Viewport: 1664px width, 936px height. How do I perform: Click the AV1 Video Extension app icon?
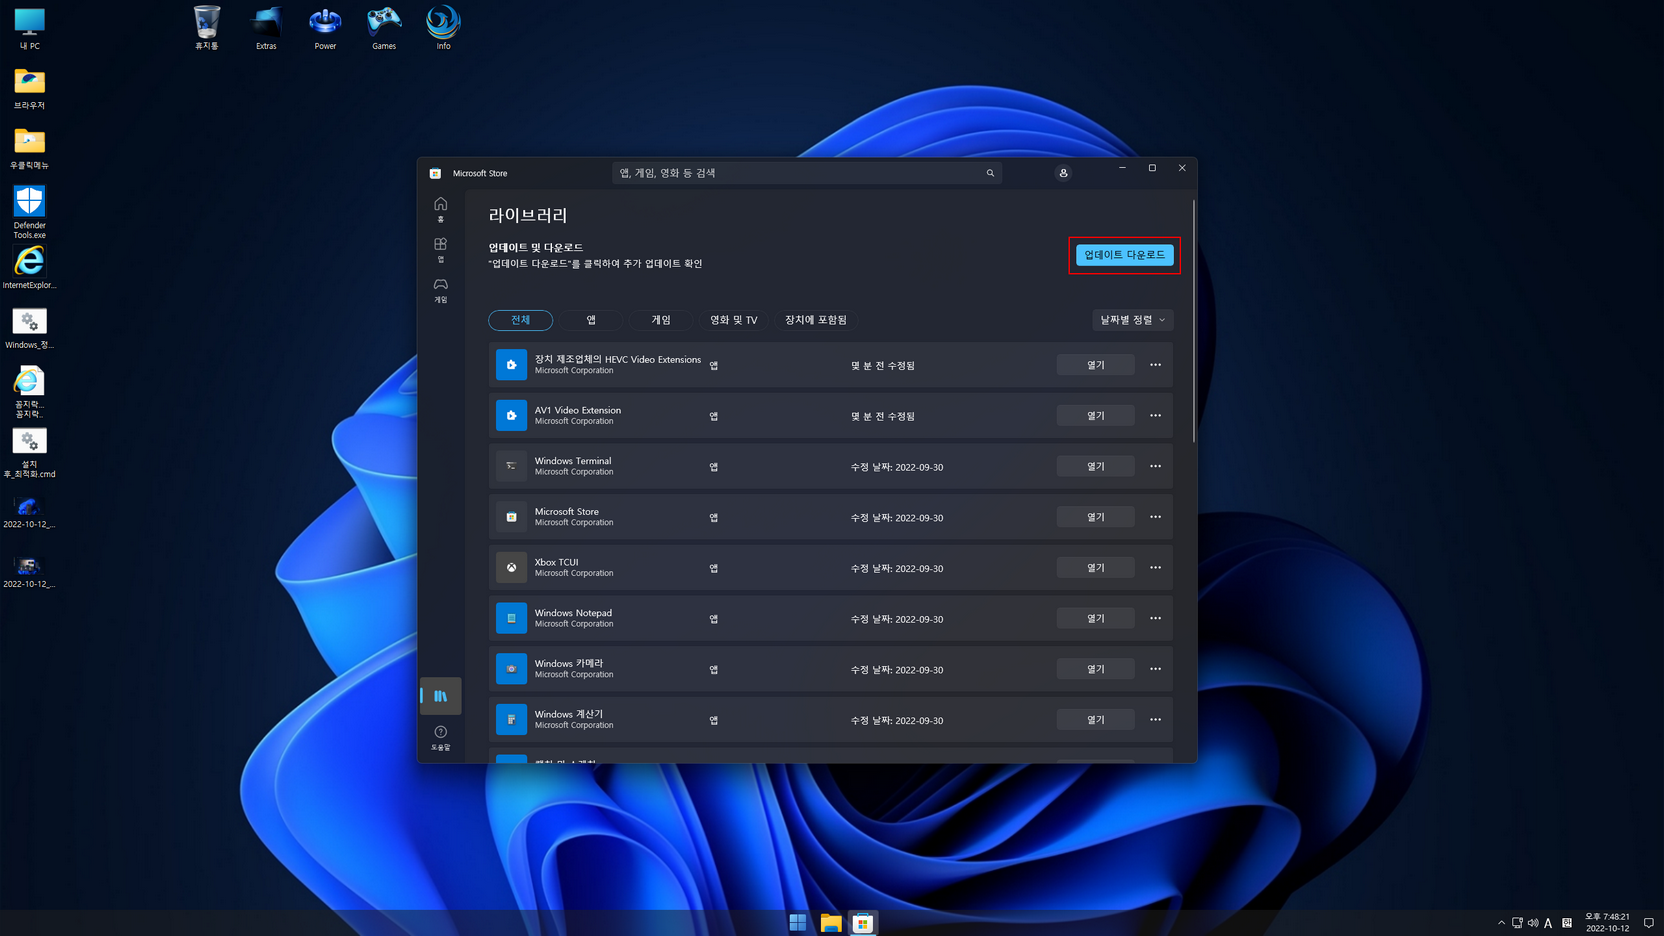tap(511, 415)
